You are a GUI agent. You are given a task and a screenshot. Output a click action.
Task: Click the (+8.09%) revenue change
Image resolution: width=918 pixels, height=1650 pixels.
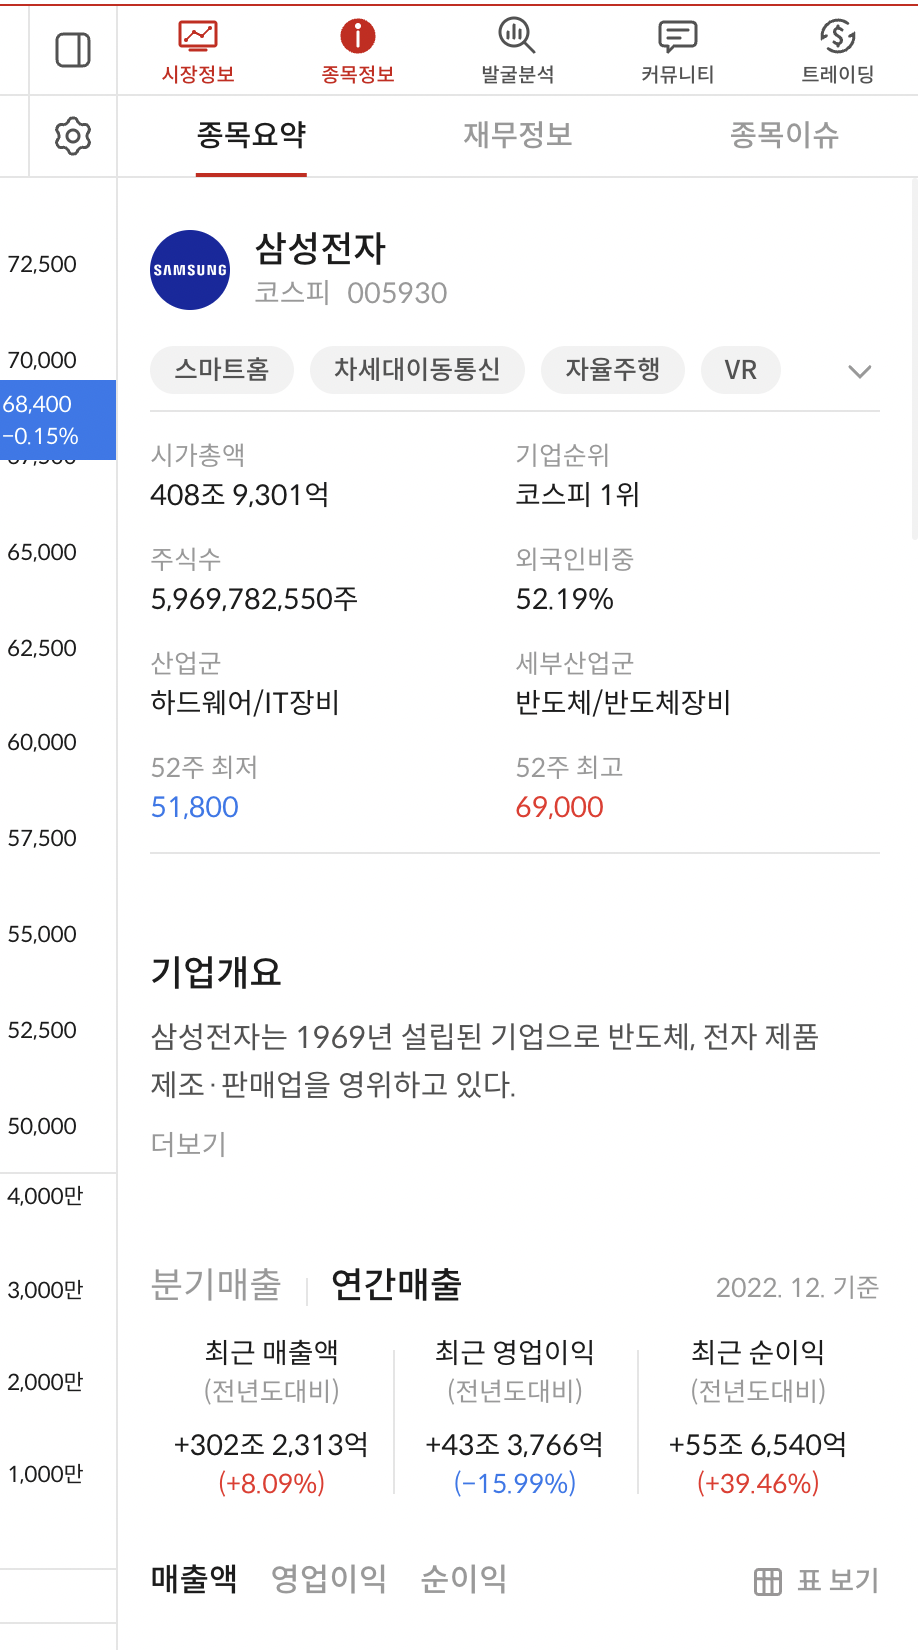271,1483
